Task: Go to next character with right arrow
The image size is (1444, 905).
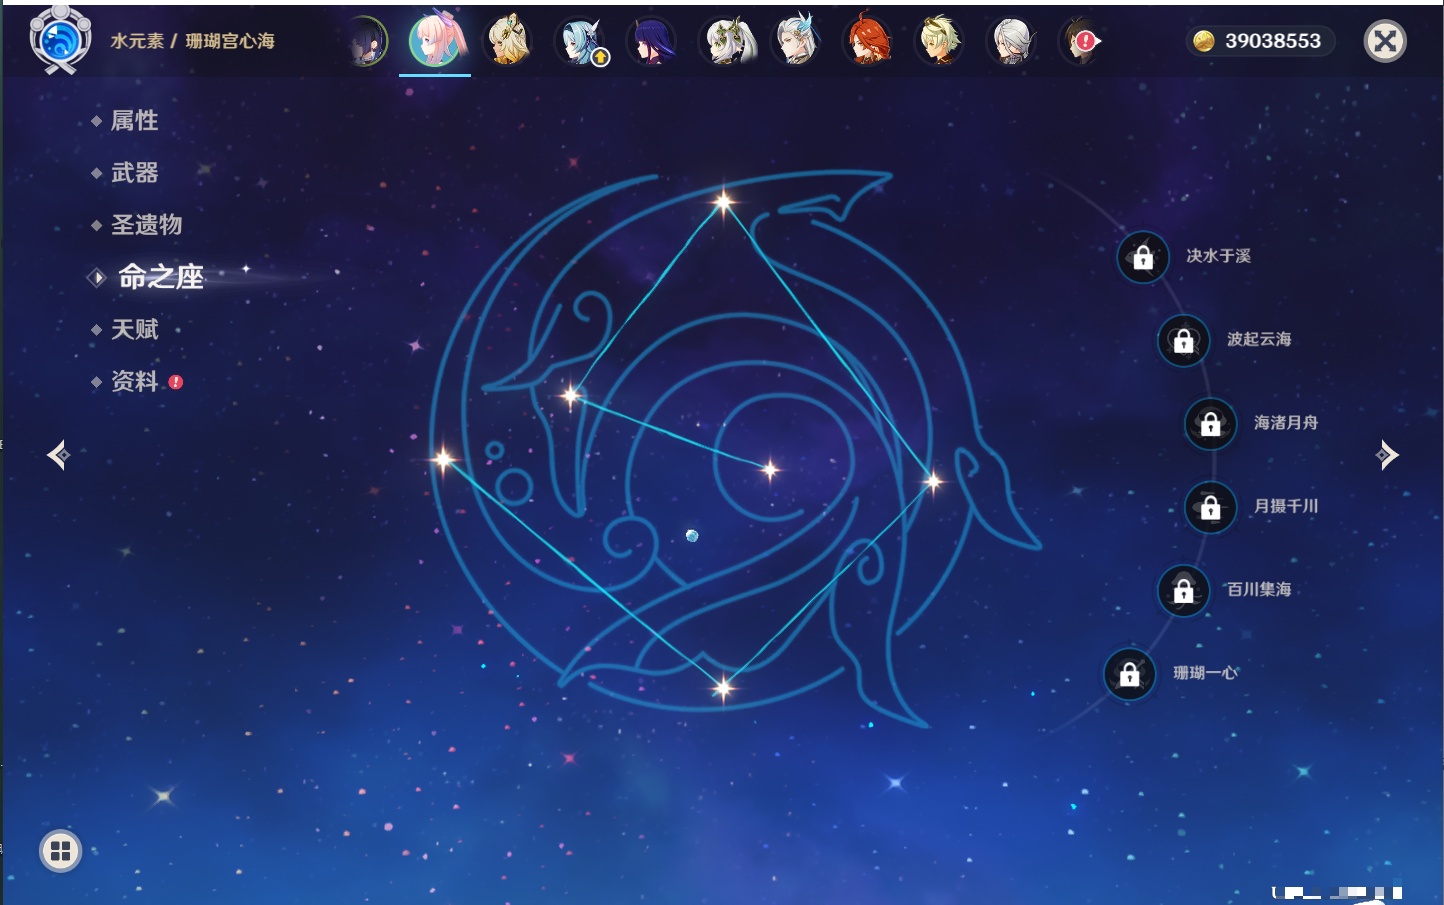Action: tap(1387, 455)
